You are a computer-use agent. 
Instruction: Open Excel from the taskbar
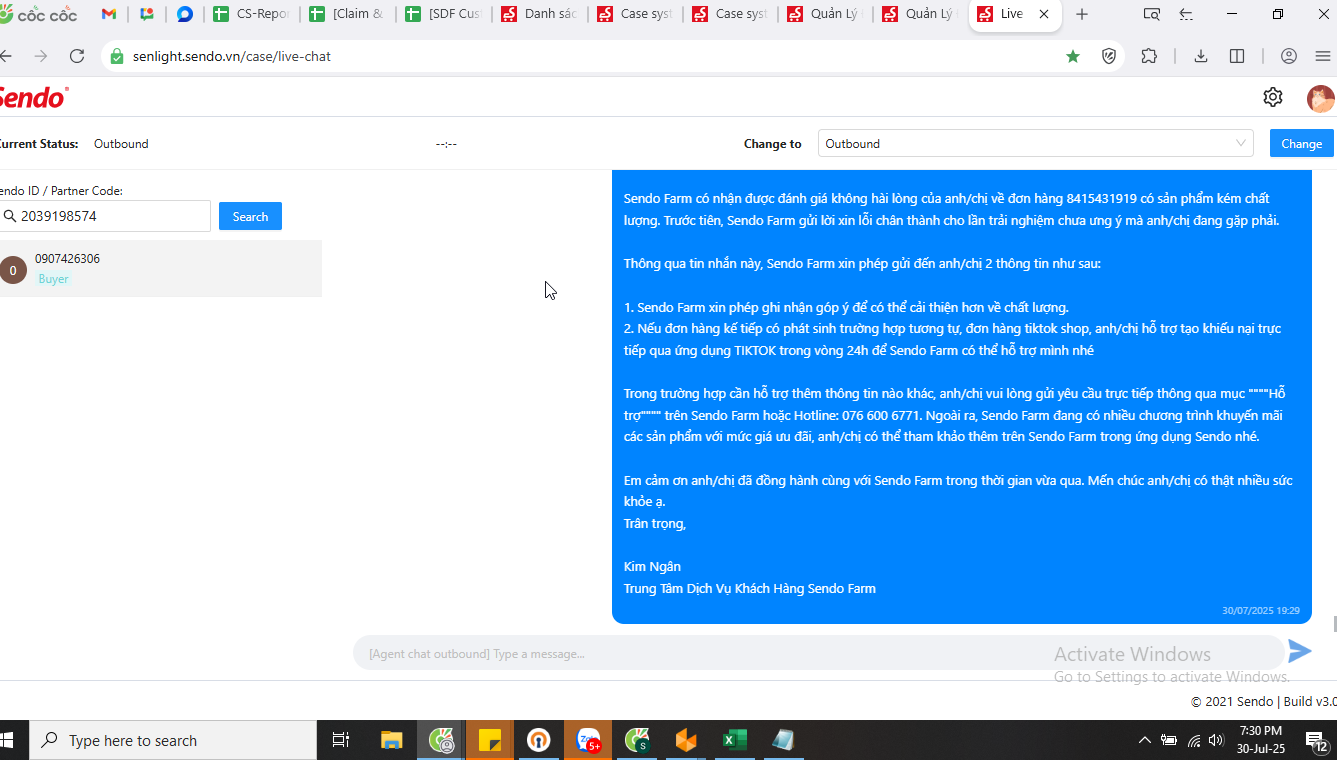735,740
